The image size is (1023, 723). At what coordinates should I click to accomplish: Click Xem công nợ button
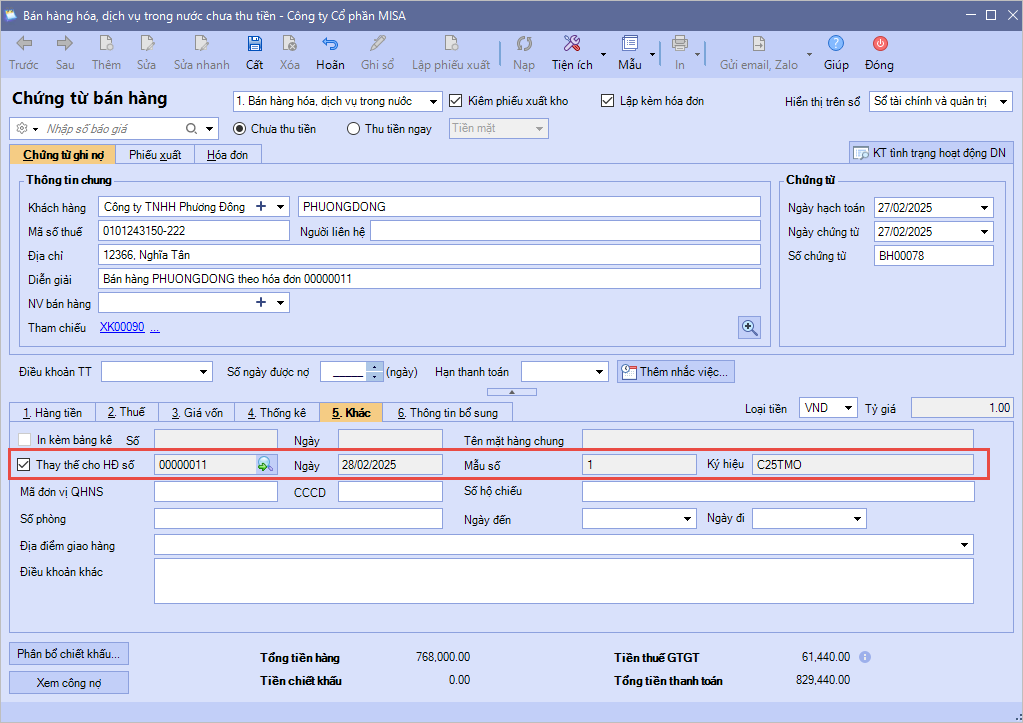point(69,683)
